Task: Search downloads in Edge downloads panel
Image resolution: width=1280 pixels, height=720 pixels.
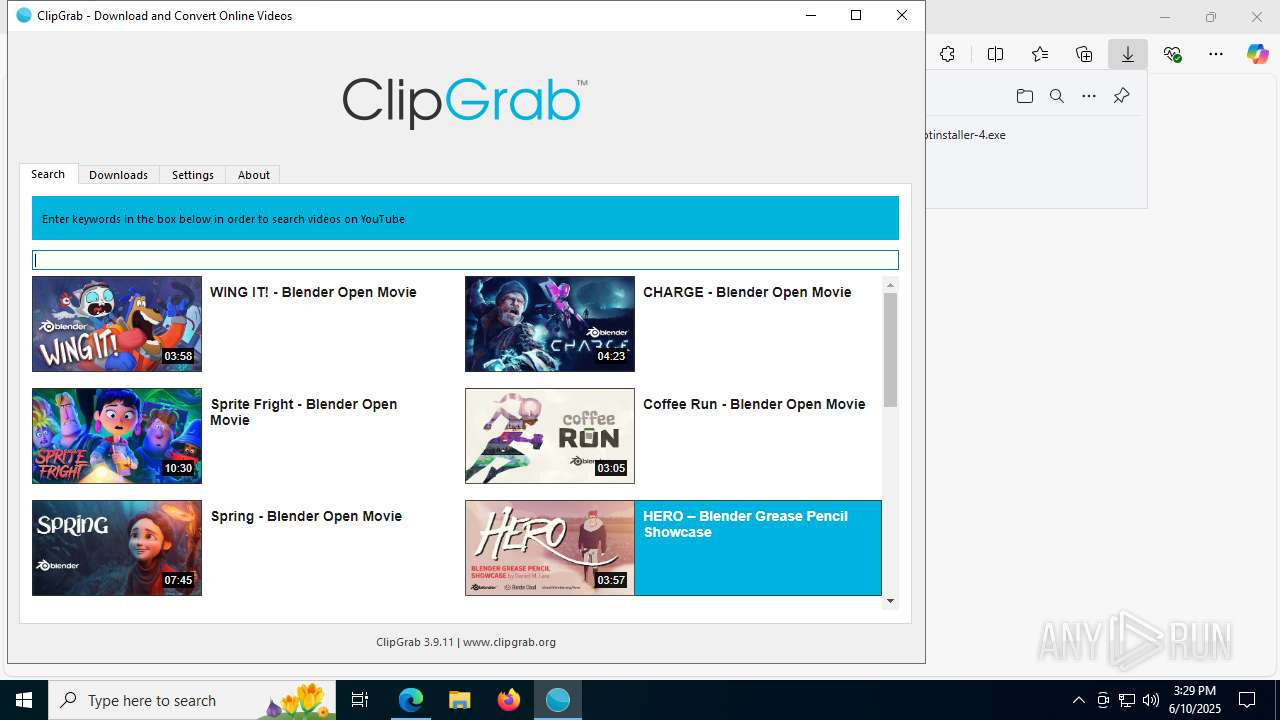Action: (1057, 96)
